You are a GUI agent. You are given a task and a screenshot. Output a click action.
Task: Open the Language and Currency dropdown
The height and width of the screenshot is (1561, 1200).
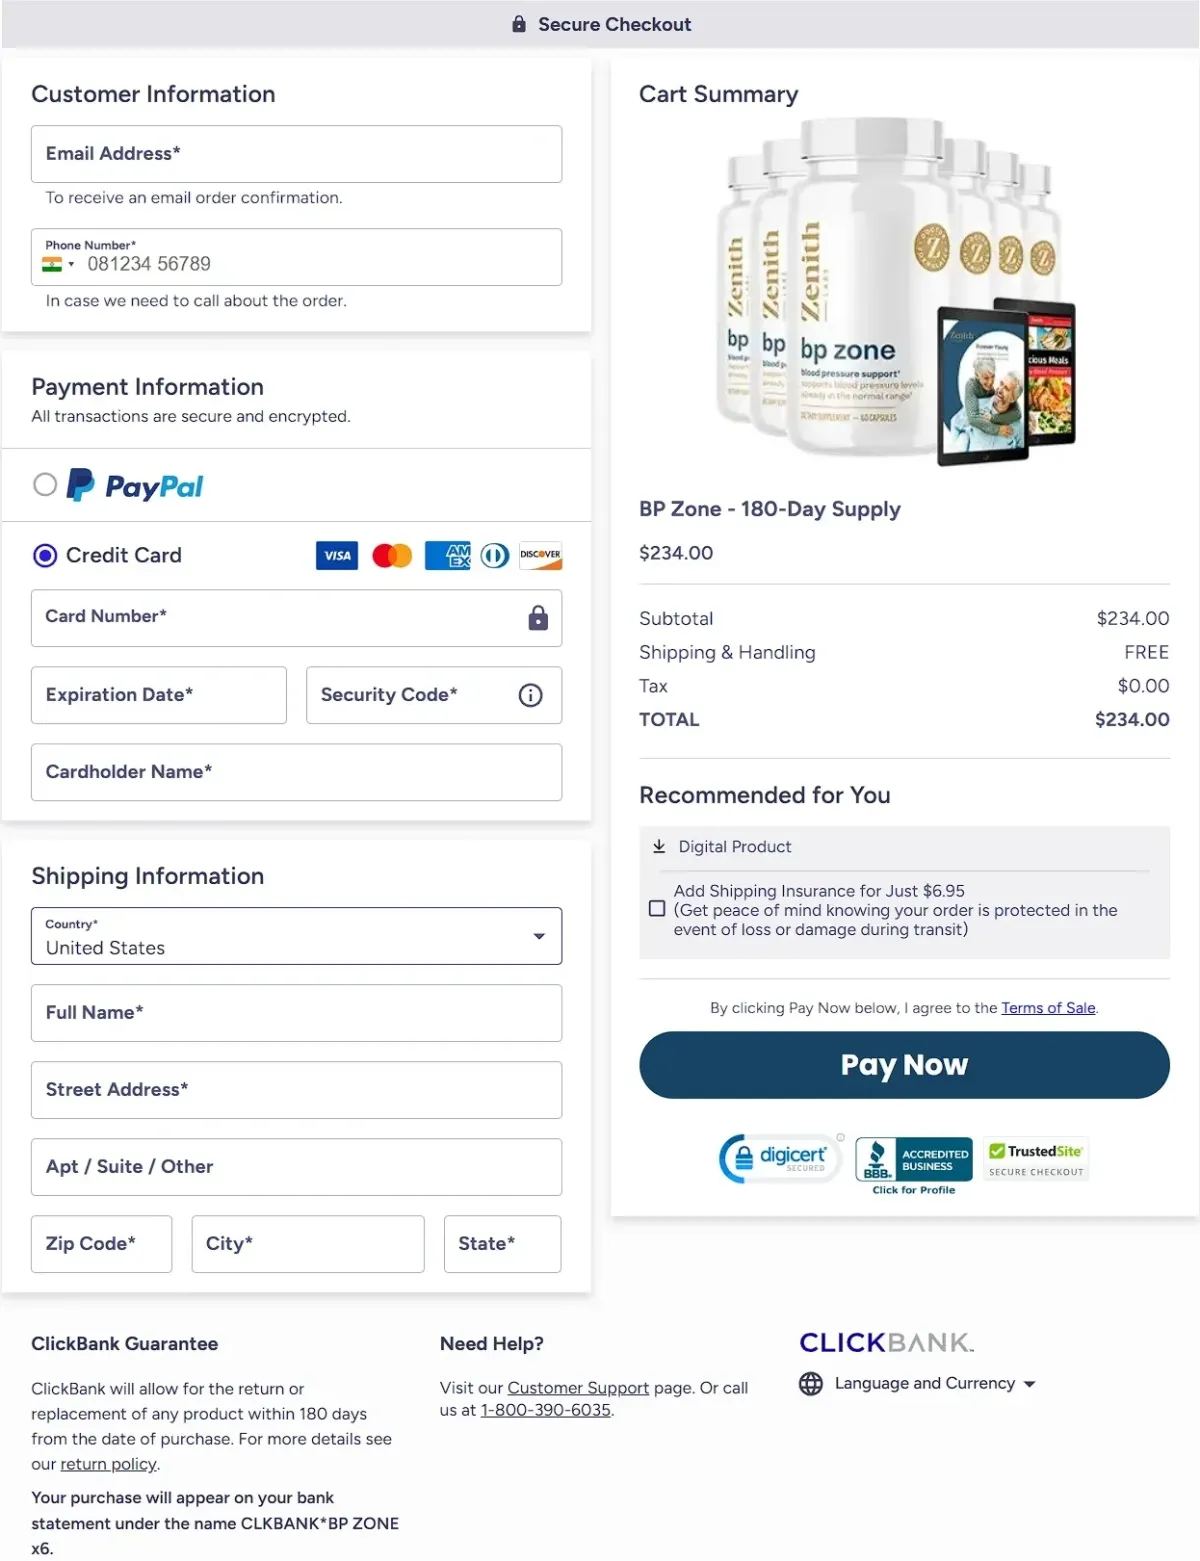point(917,1384)
